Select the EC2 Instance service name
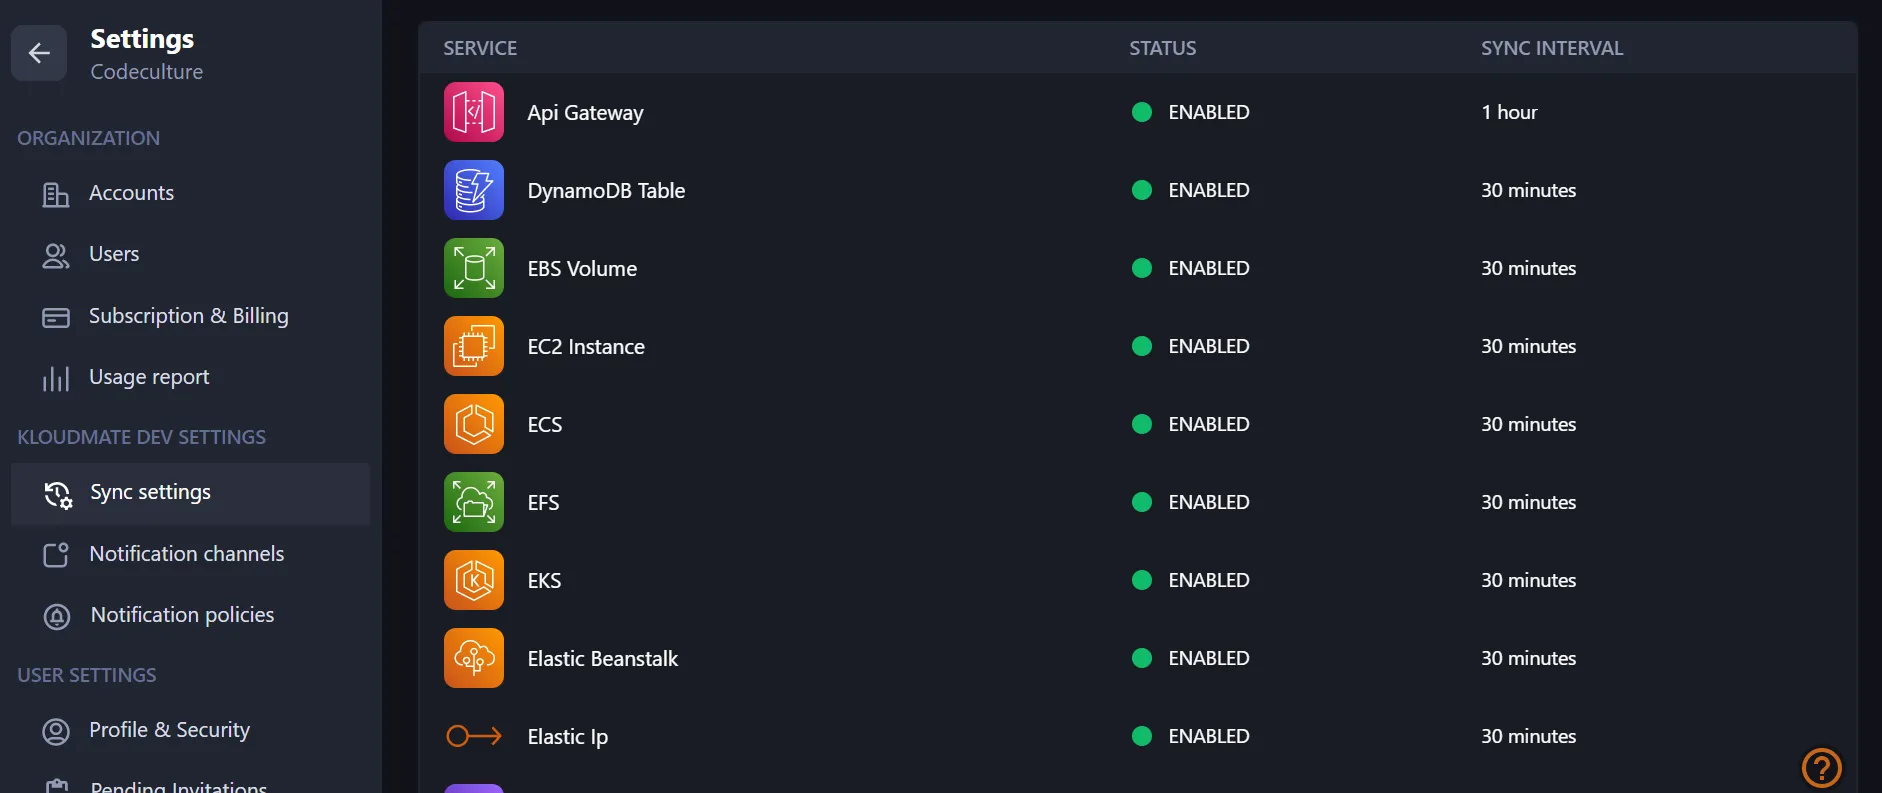This screenshot has height=793, width=1882. point(586,346)
